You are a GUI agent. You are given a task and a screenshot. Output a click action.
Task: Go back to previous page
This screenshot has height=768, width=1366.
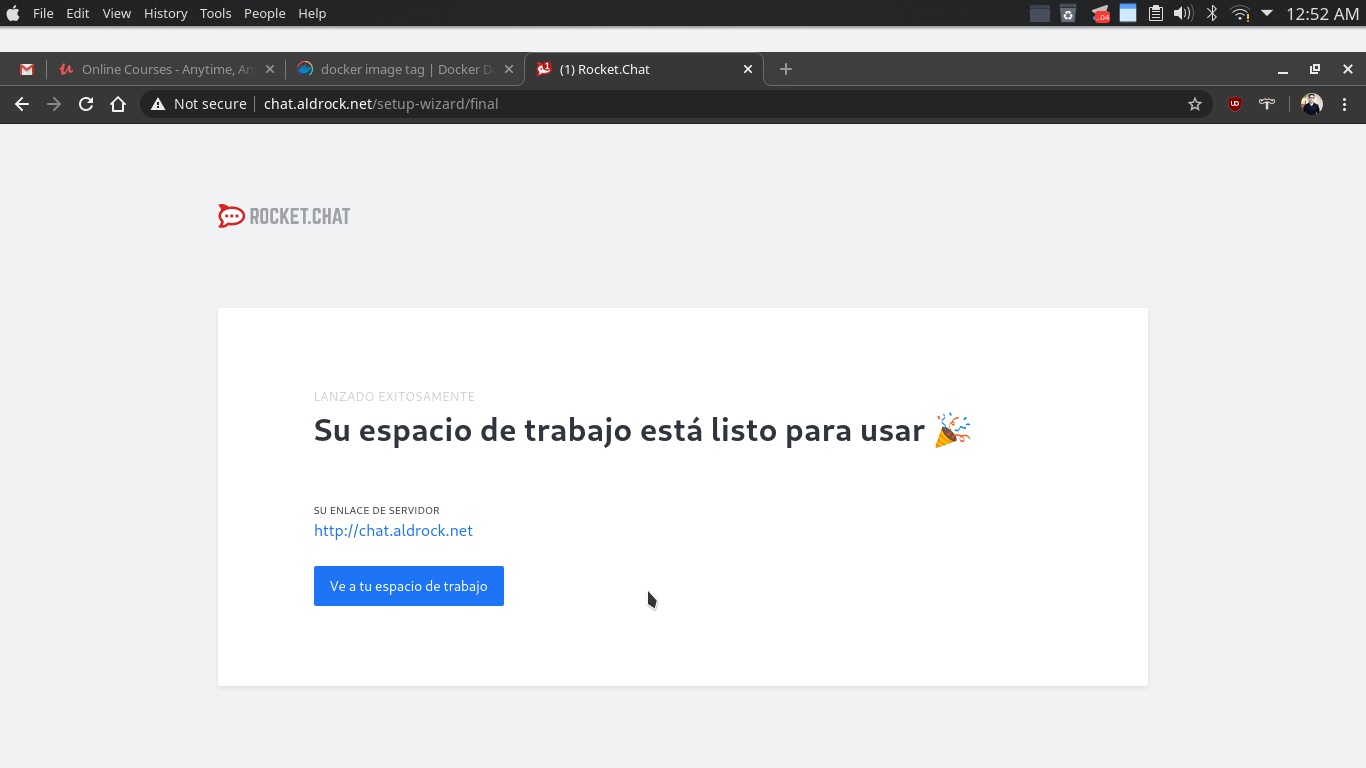pos(22,104)
